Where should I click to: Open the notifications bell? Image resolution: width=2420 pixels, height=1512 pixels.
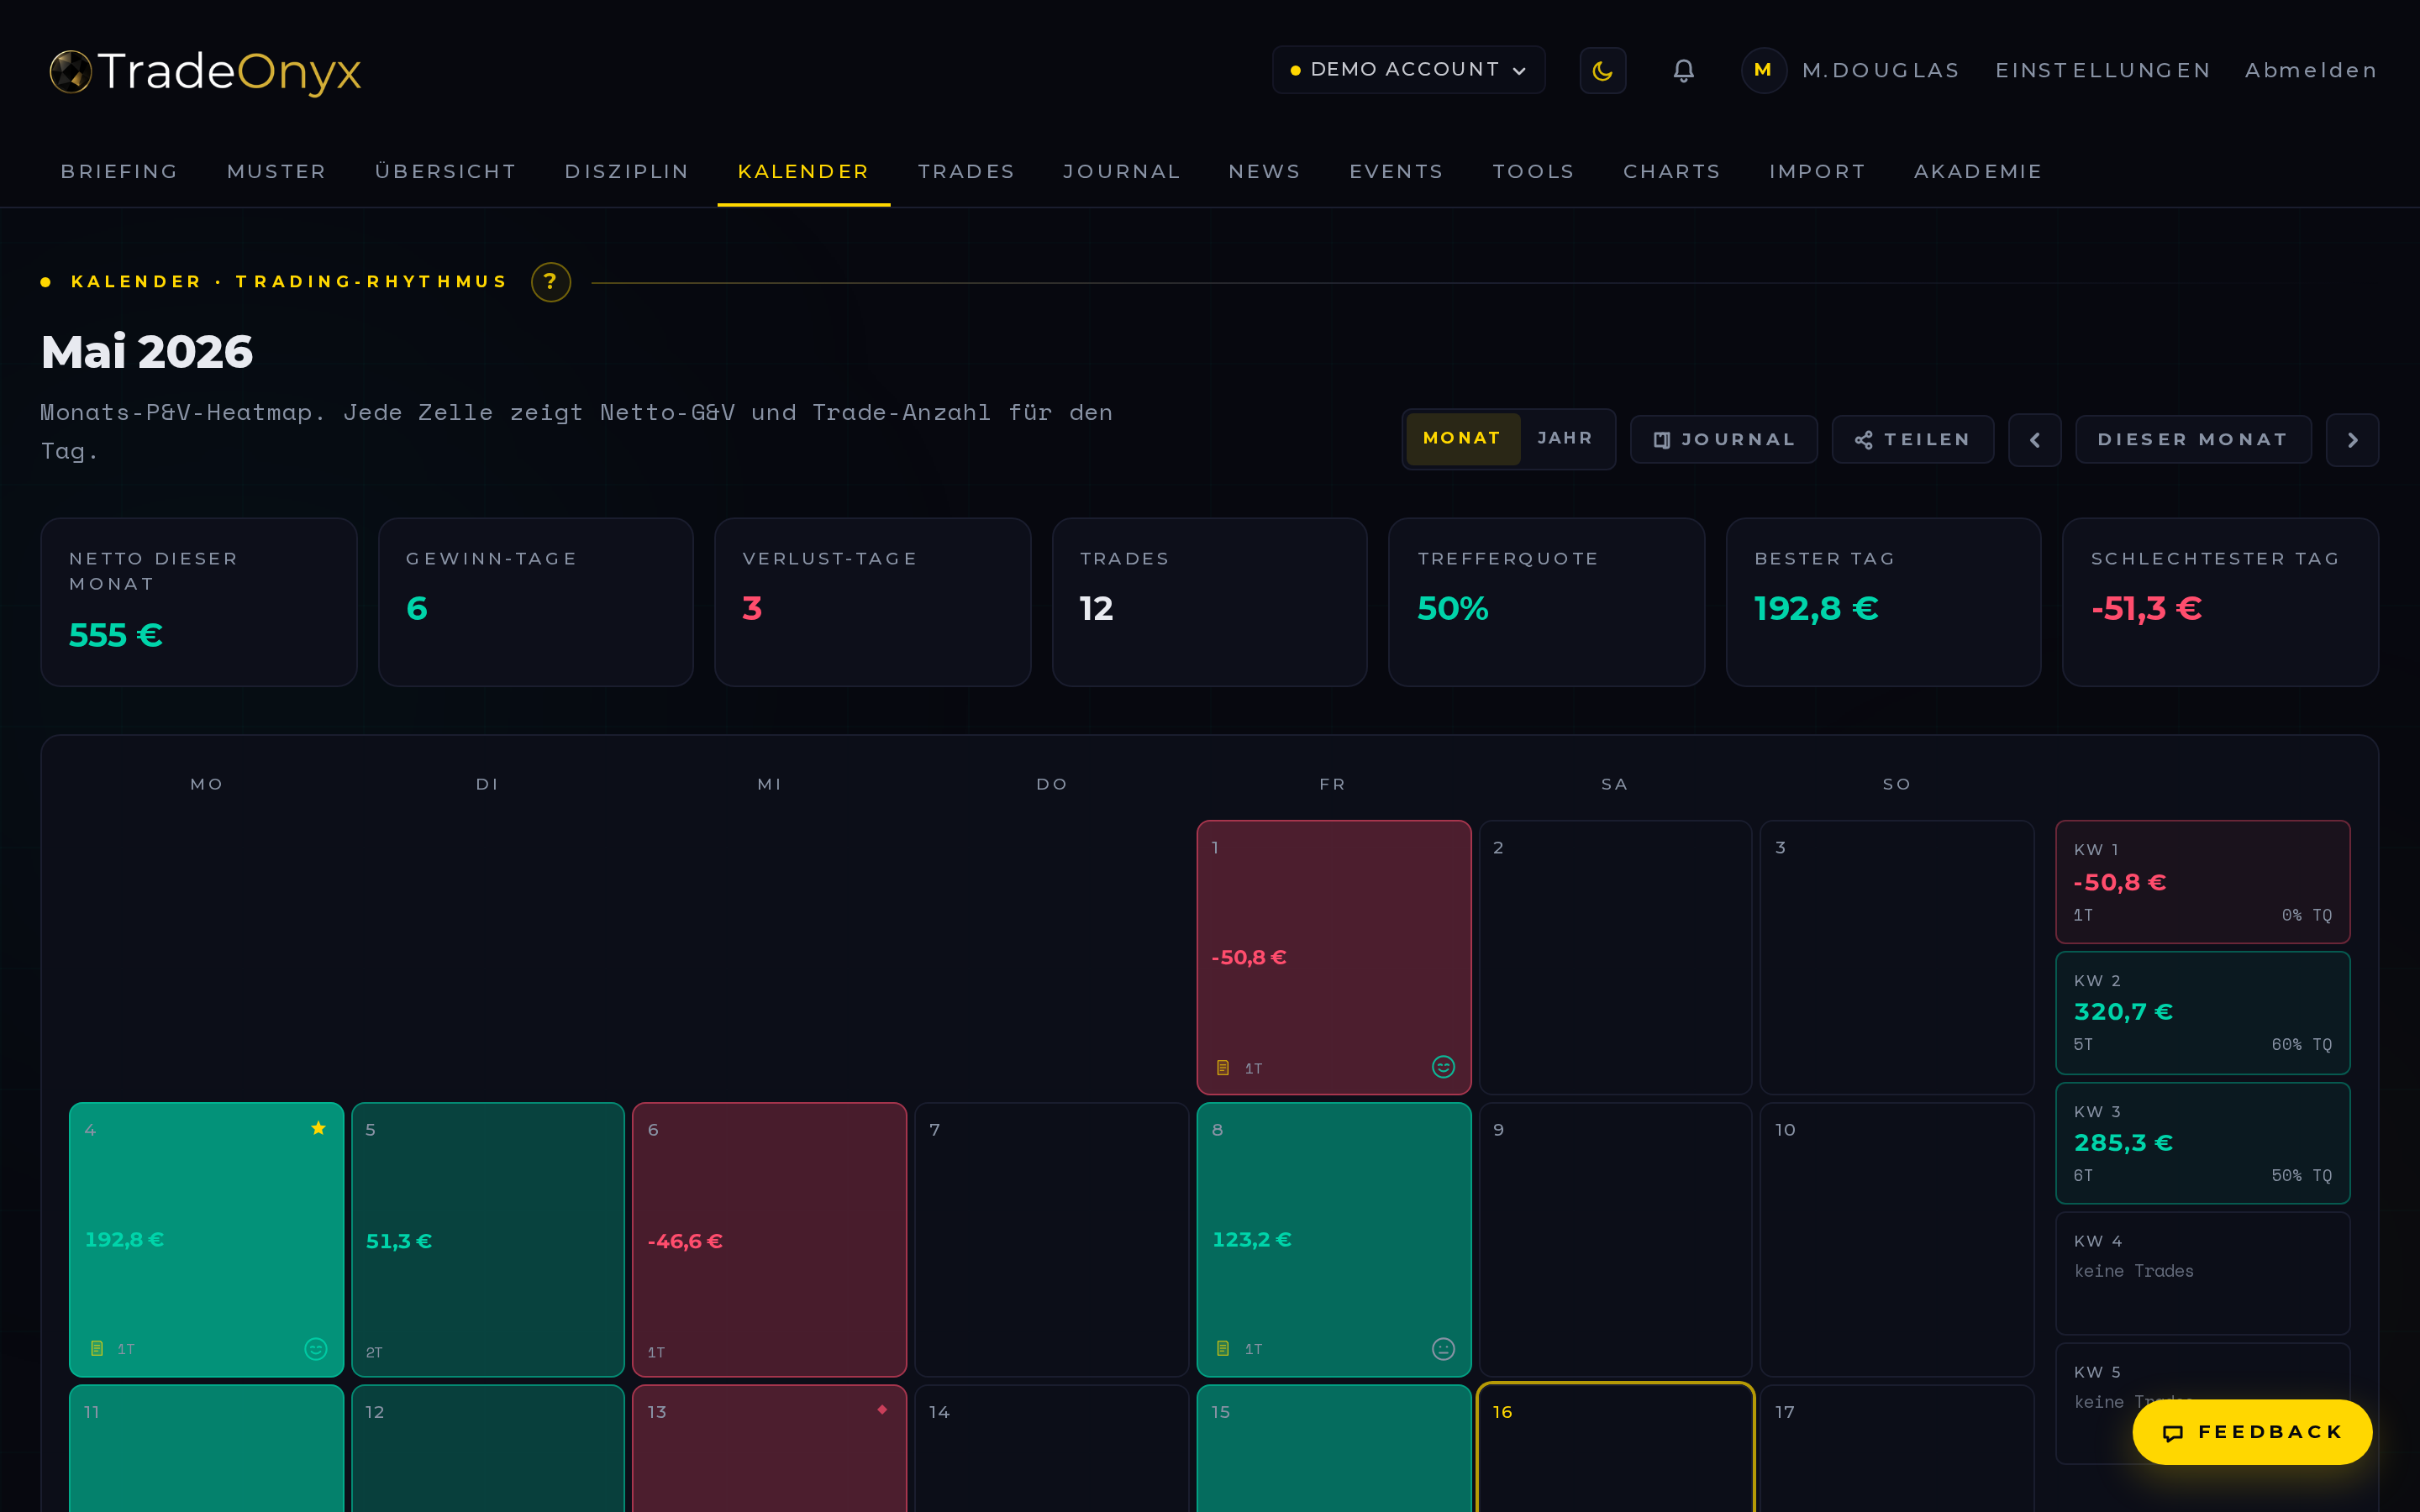[1684, 70]
